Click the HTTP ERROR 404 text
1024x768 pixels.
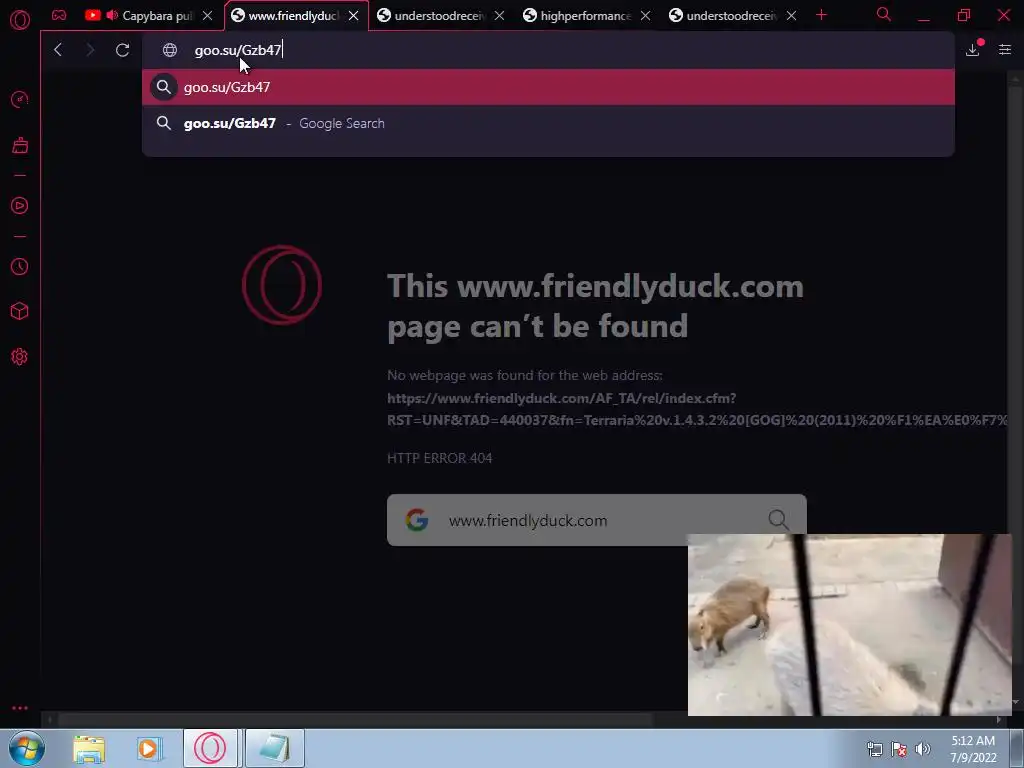440,458
